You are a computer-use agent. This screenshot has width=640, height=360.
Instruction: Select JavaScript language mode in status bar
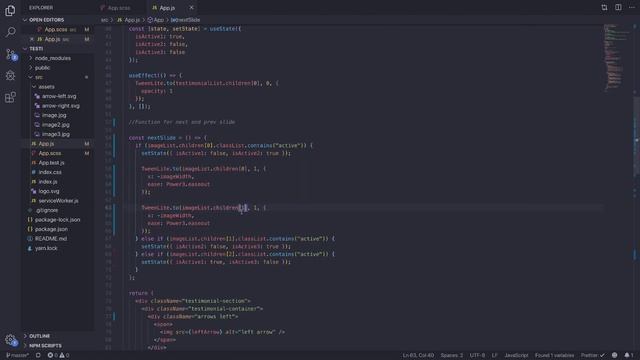tap(516, 355)
